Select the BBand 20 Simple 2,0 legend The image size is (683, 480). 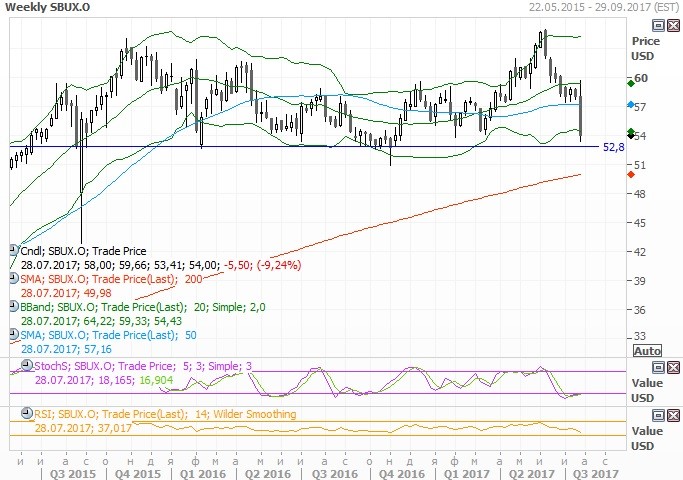coord(143,307)
